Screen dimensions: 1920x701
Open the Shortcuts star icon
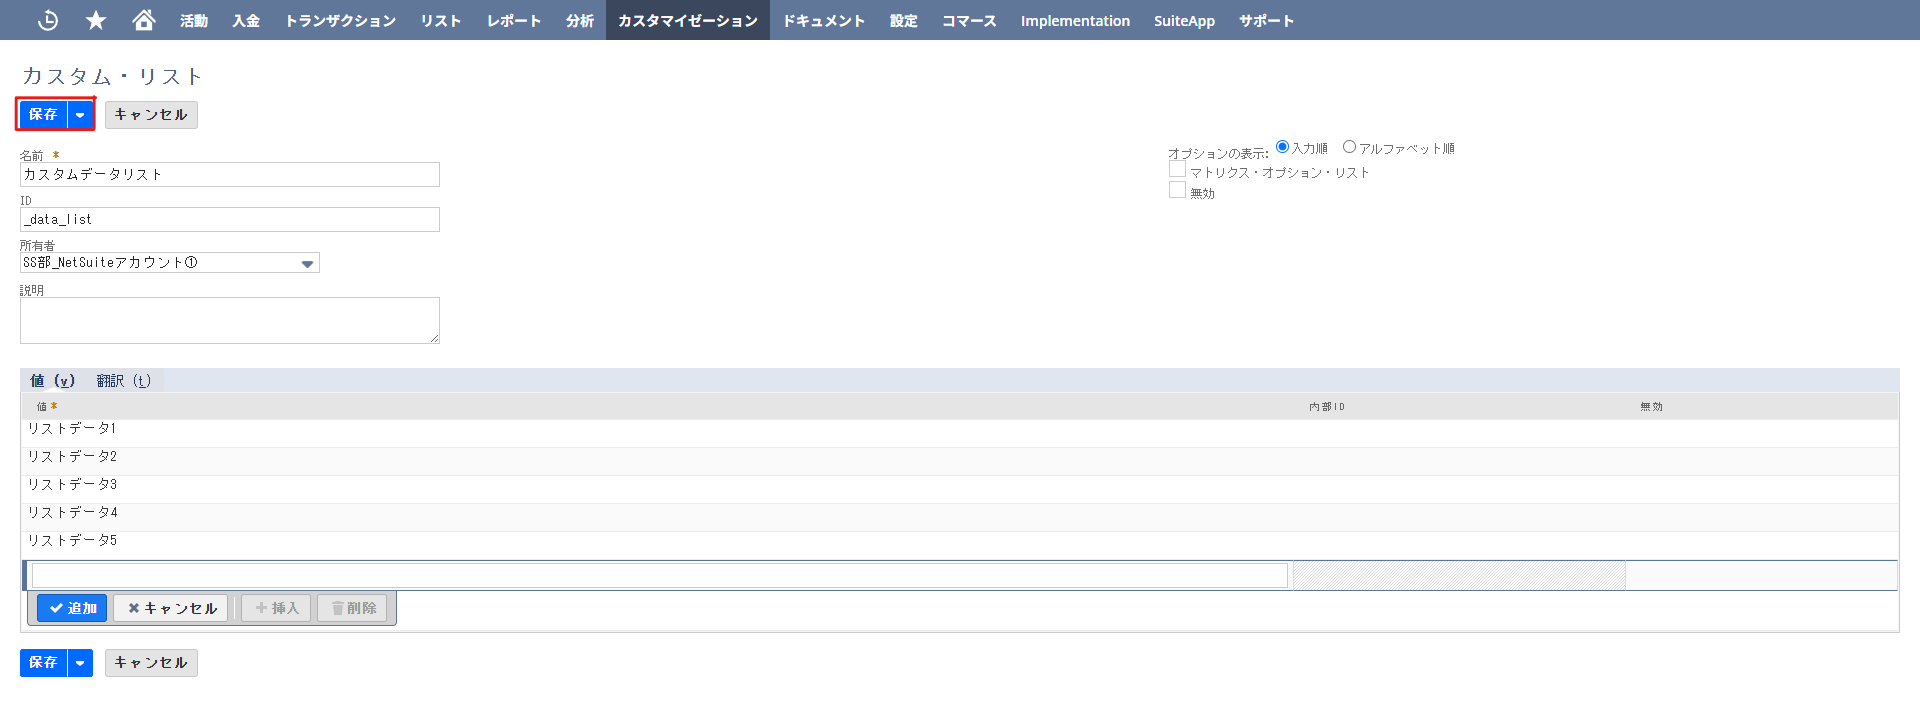tap(96, 20)
